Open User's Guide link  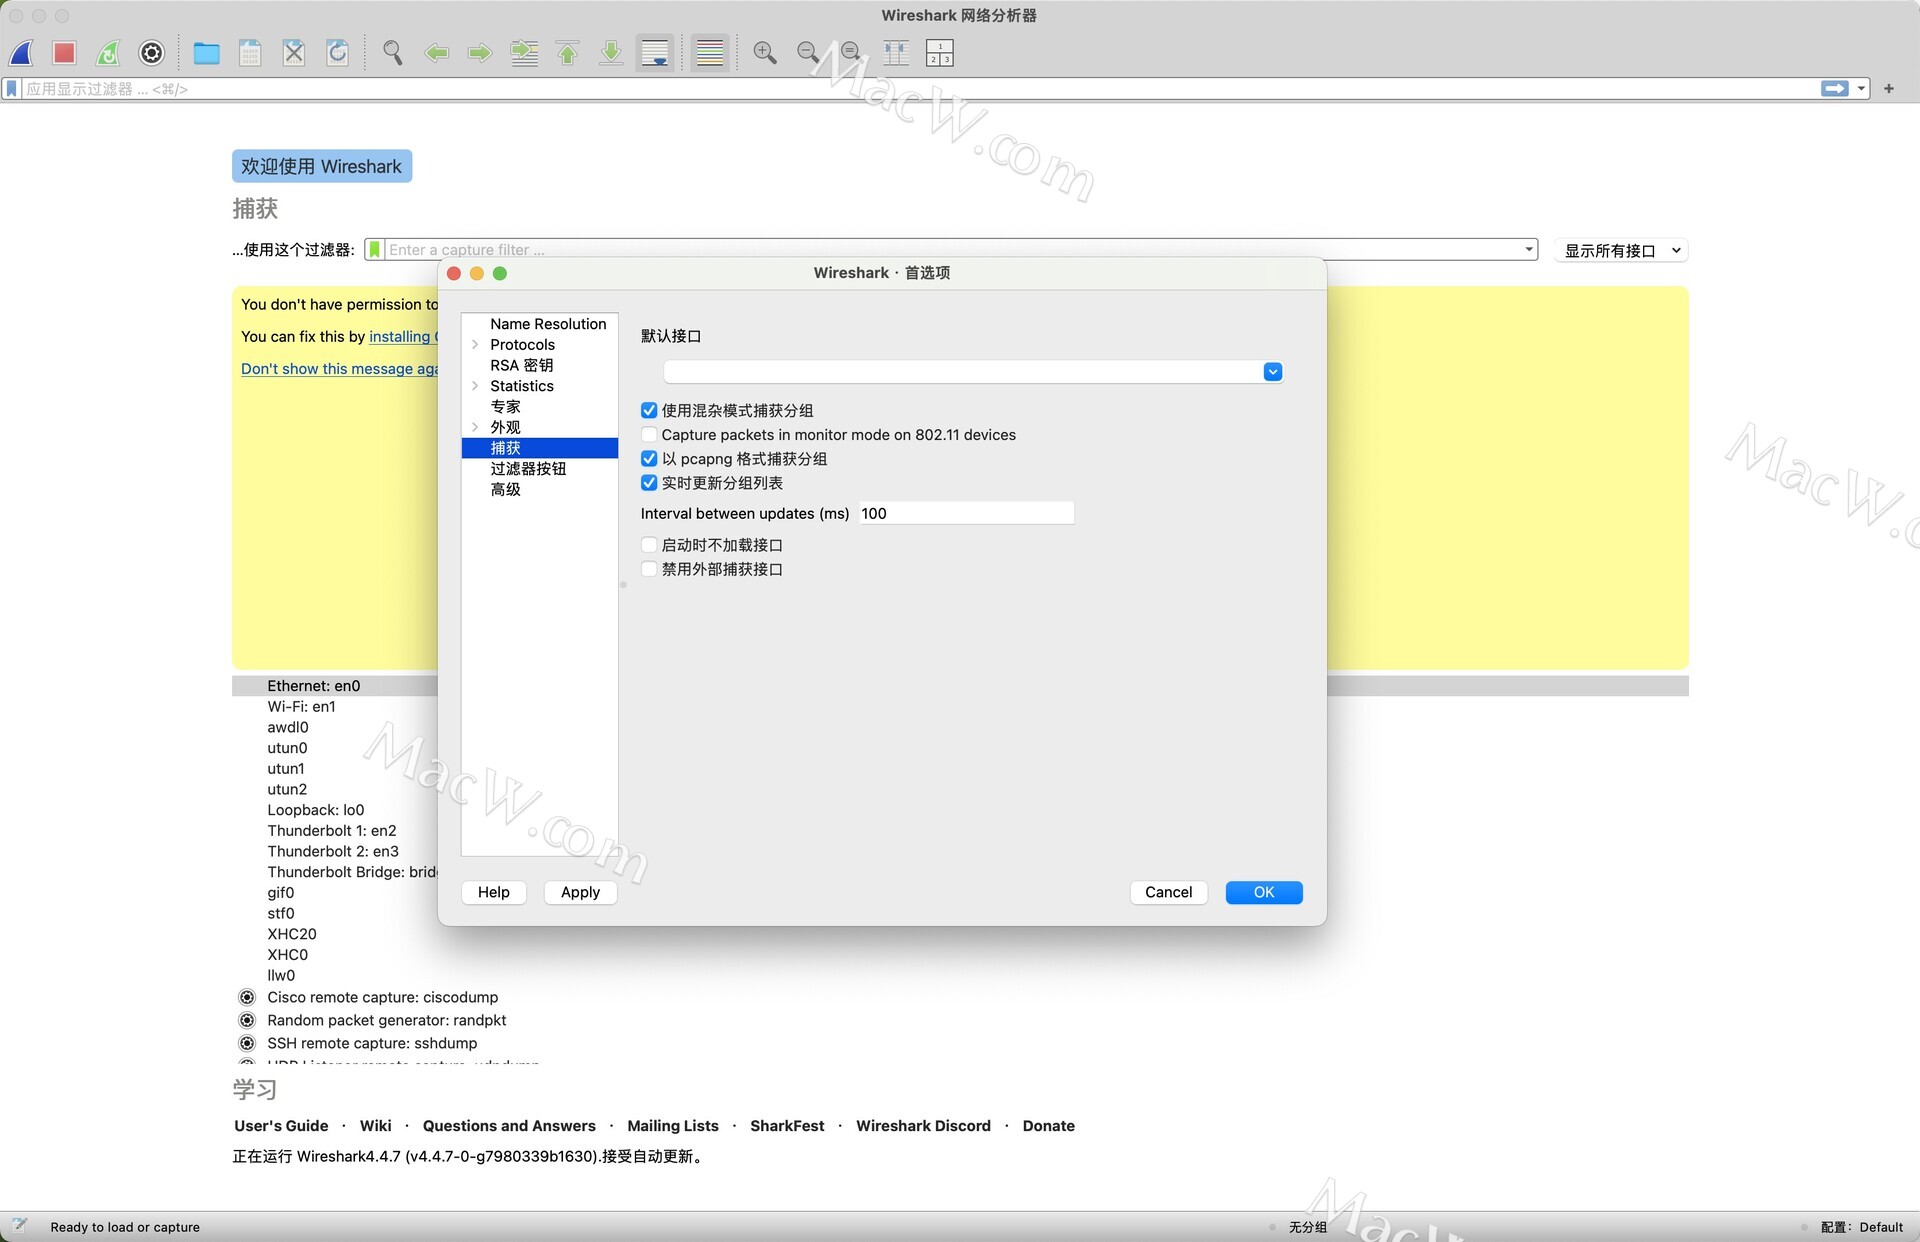(x=281, y=1126)
